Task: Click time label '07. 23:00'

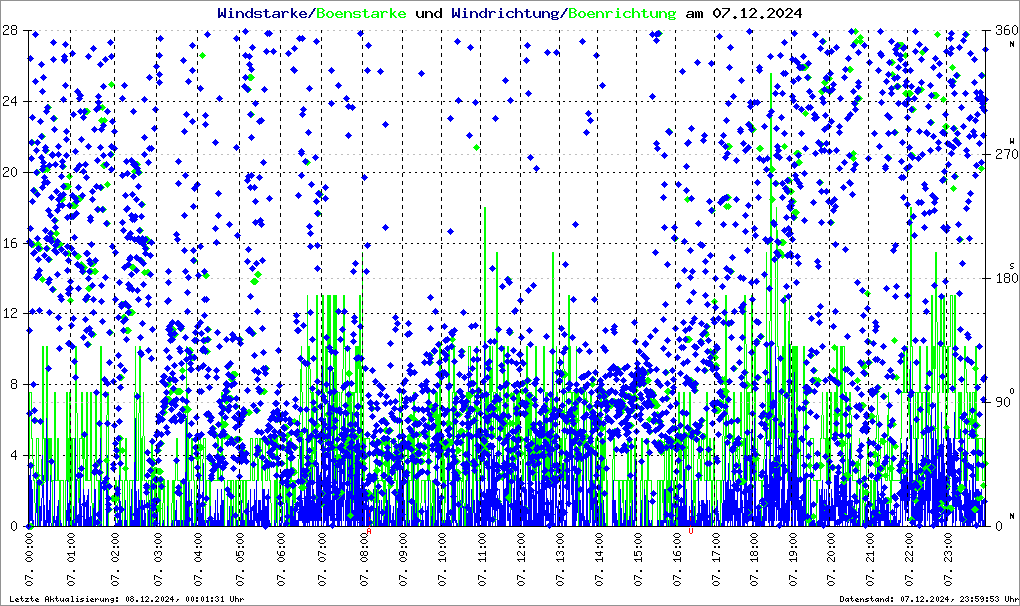Action: 948,559
